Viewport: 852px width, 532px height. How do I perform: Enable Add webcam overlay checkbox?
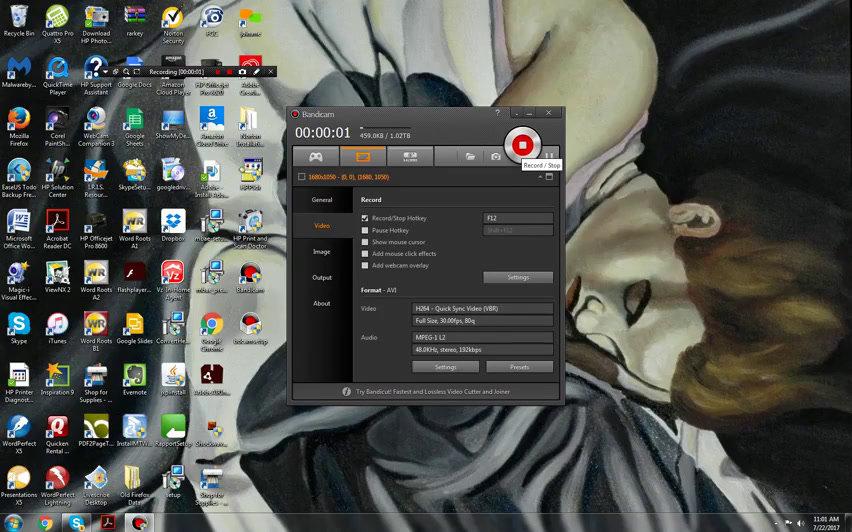click(365, 265)
